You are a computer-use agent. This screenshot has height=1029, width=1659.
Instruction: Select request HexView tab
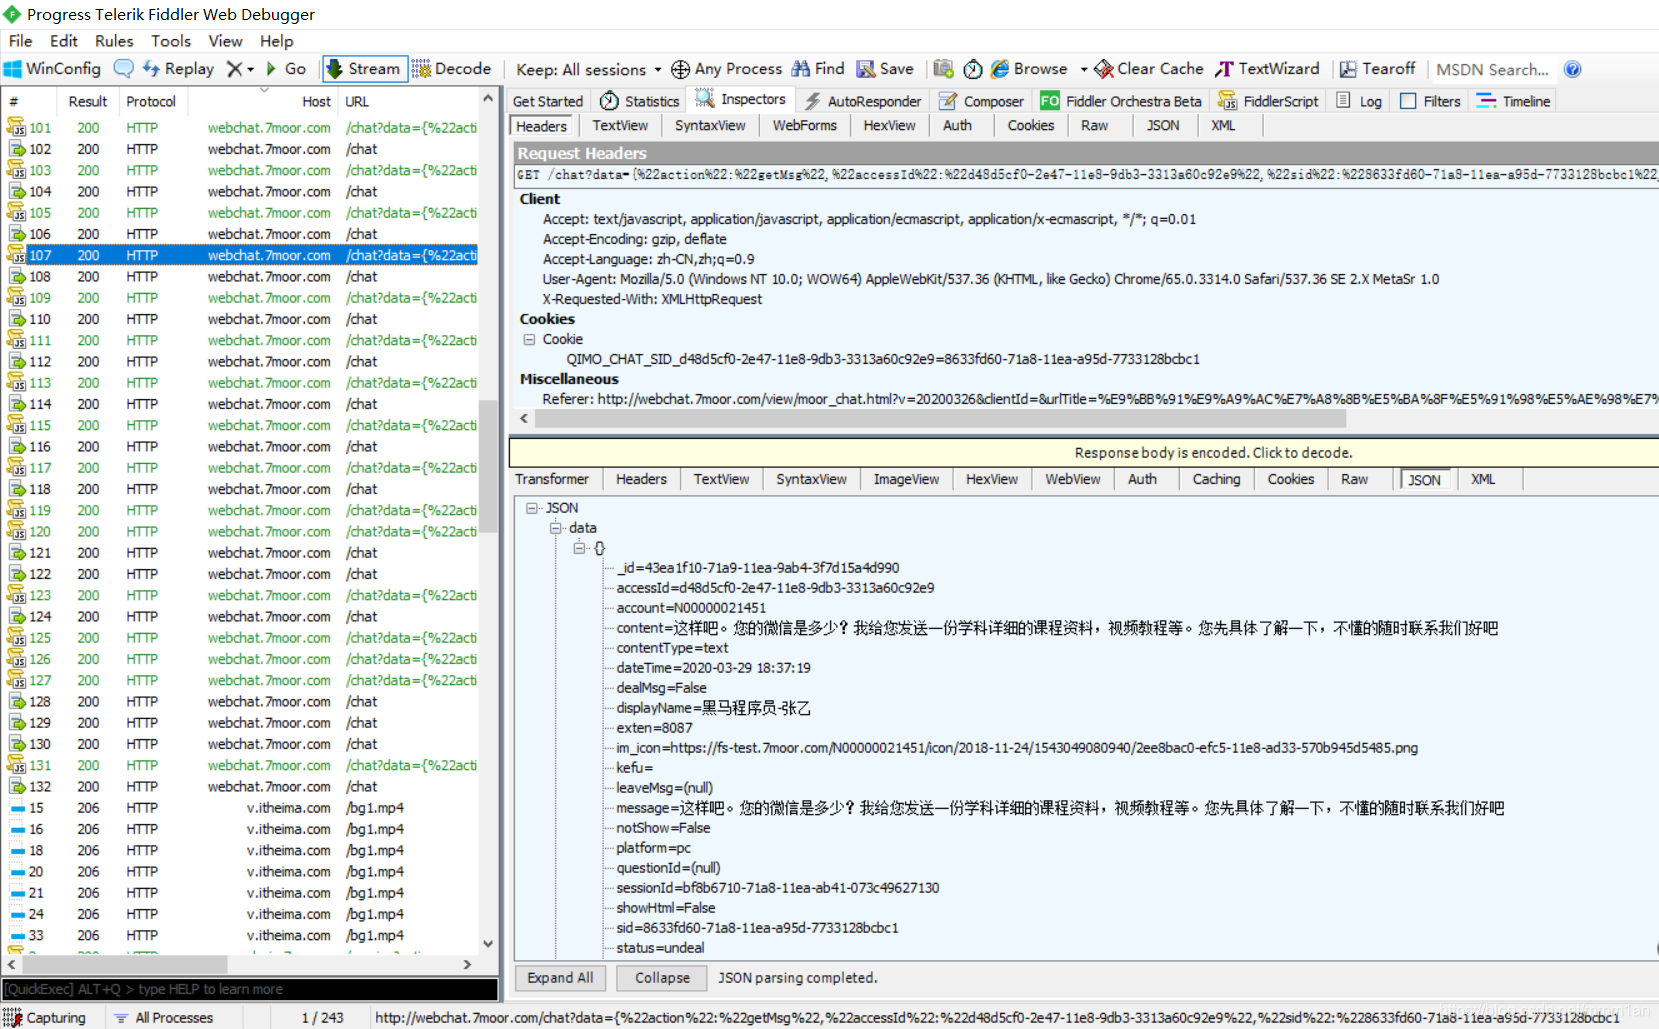coord(889,126)
